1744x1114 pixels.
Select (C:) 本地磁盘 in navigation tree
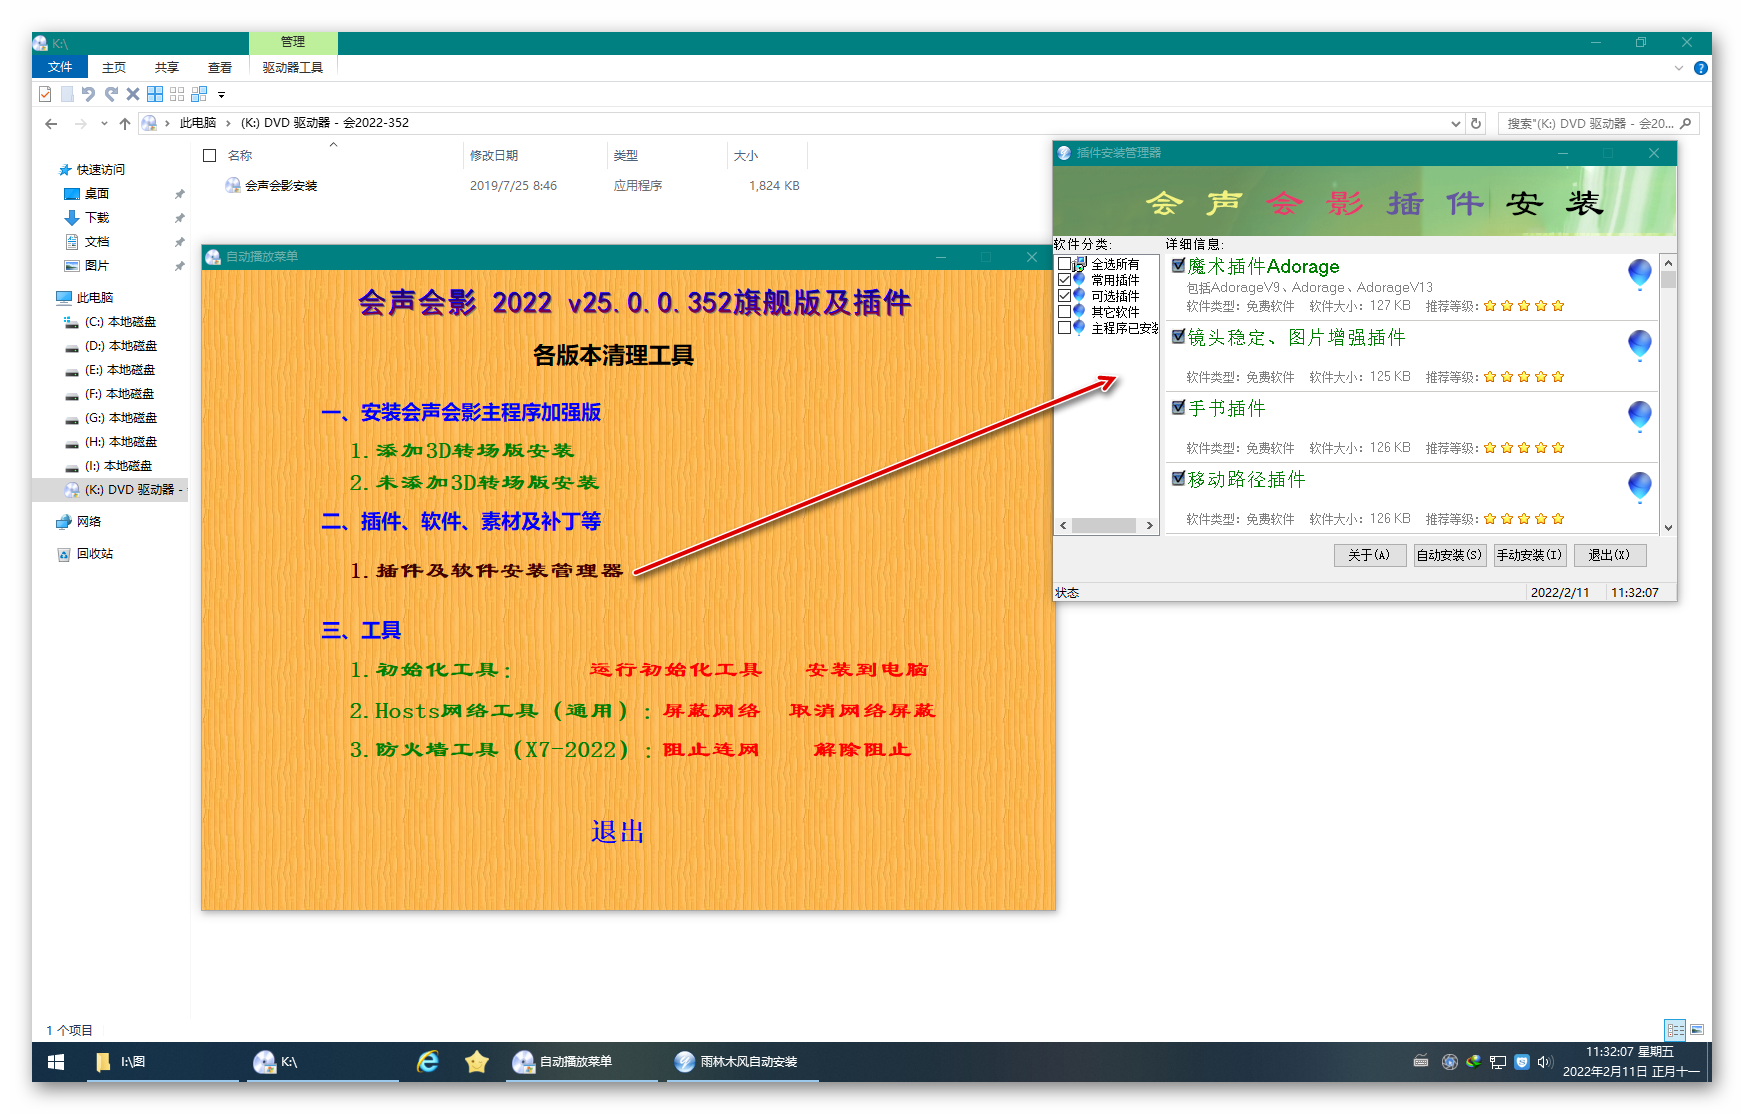tap(121, 322)
